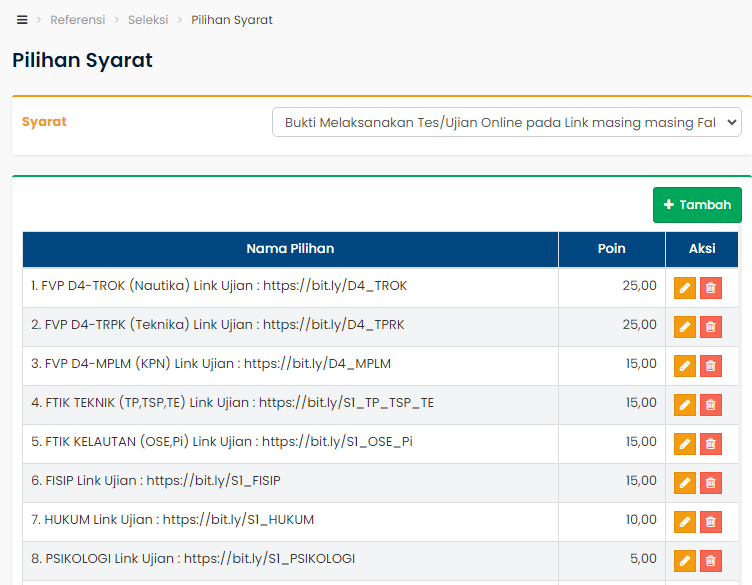Screen dimensions: 752x585
Task: Edit the FVP D4-TROK (Nautika) row
Action: click(685, 288)
